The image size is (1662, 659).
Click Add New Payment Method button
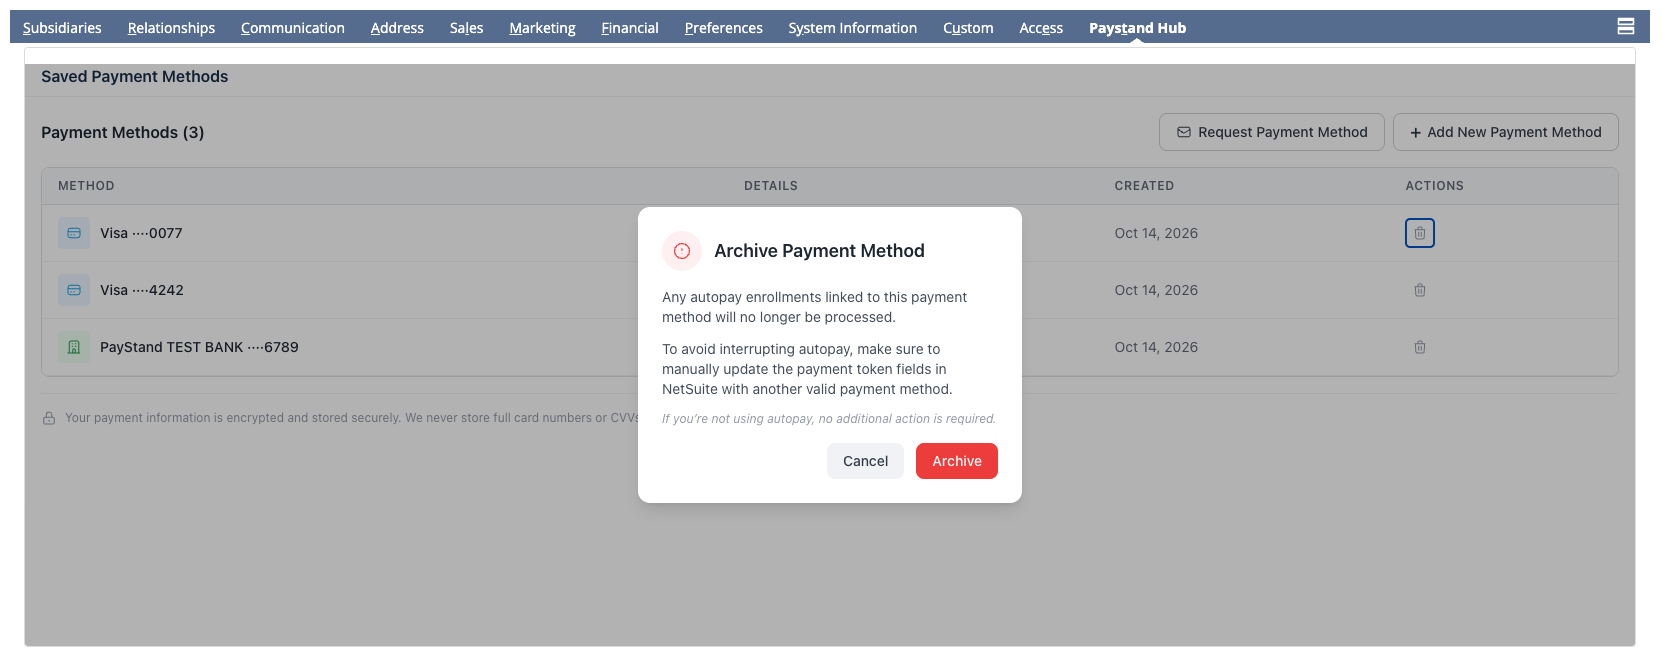pos(1506,132)
